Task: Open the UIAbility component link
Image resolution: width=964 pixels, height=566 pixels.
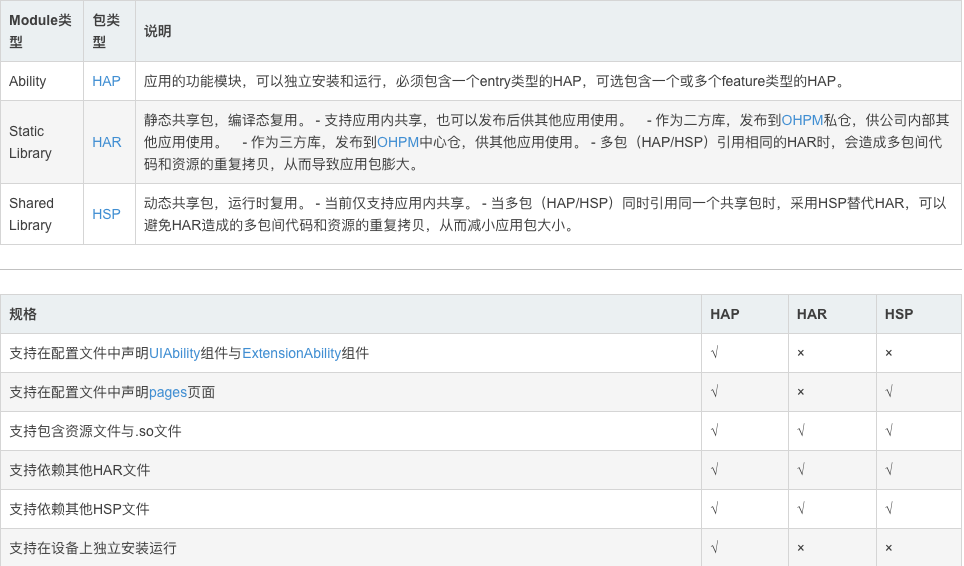Action: coord(174,353)
